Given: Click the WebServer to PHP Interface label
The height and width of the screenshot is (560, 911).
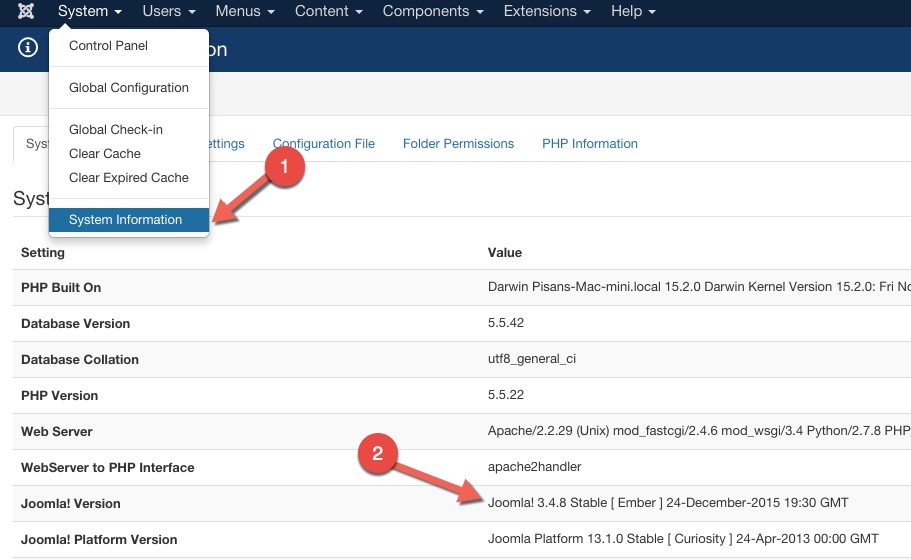Looking at the screenshot, I should click(x=107, y=468).
